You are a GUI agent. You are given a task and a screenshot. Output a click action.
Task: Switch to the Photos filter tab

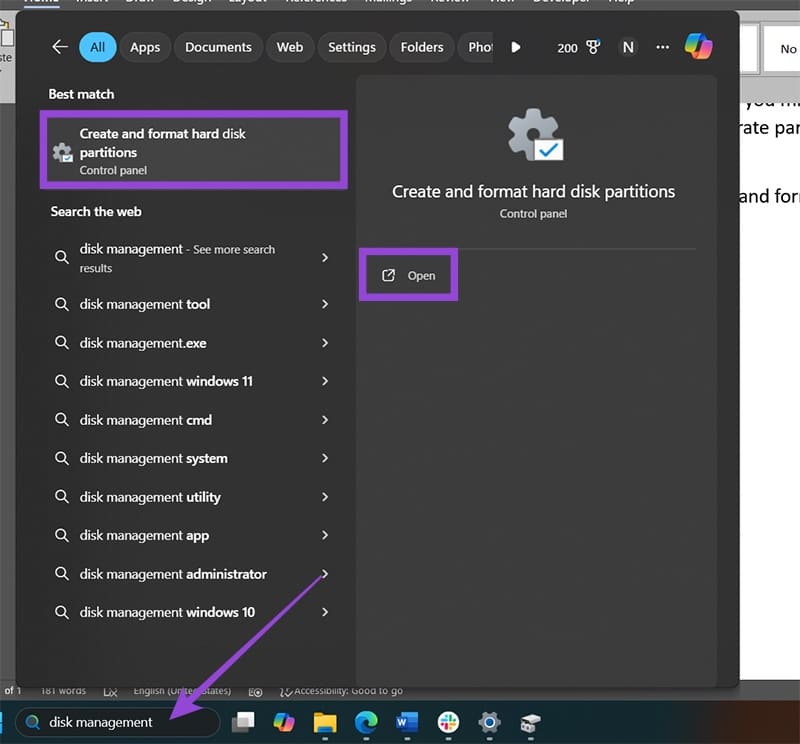(x=477, y=47)
